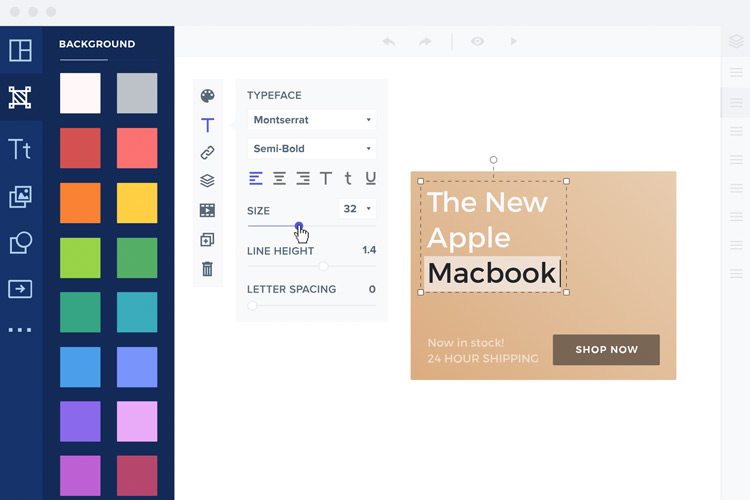This screenshot has height=500, width=750.
Task: Toggle underline text formatting
Action: (x=370, y=179)
